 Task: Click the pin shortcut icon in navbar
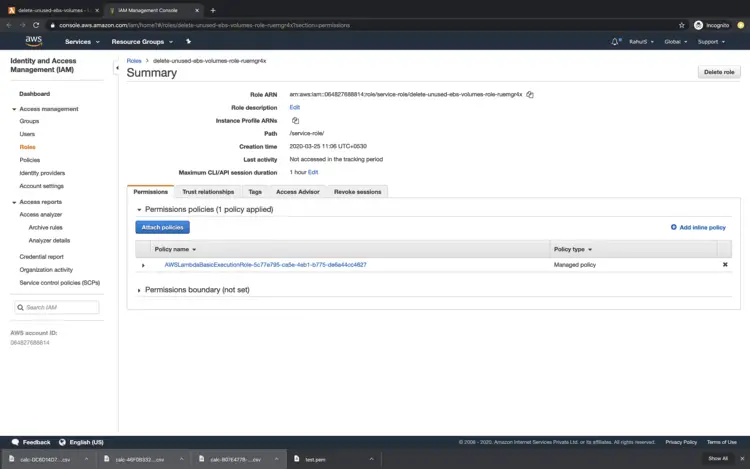pos(188,42)
